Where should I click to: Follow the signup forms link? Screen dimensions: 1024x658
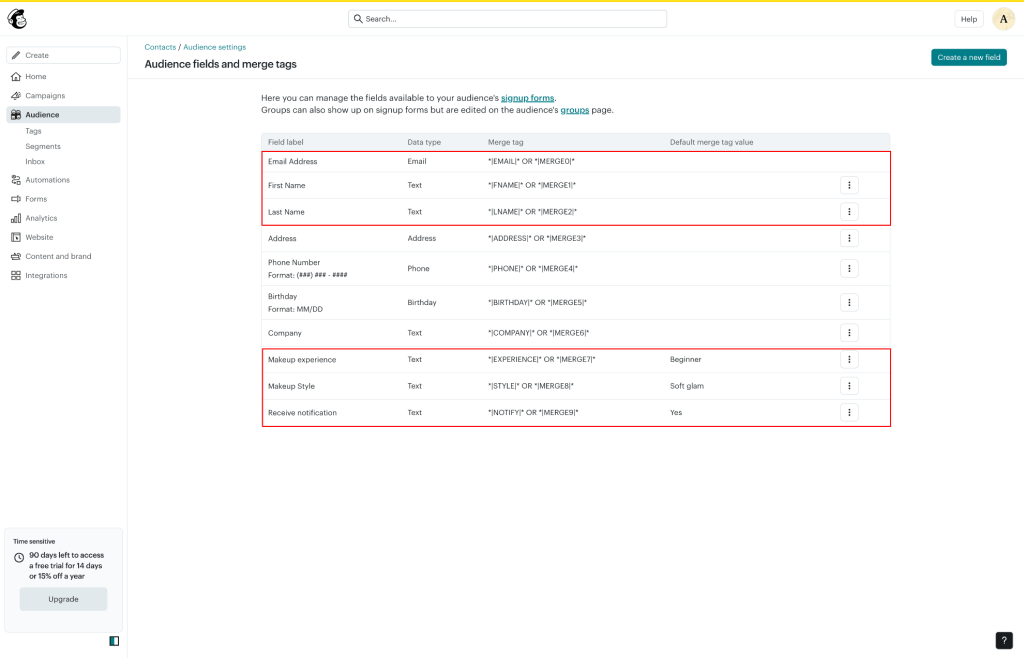pos(527,98)
